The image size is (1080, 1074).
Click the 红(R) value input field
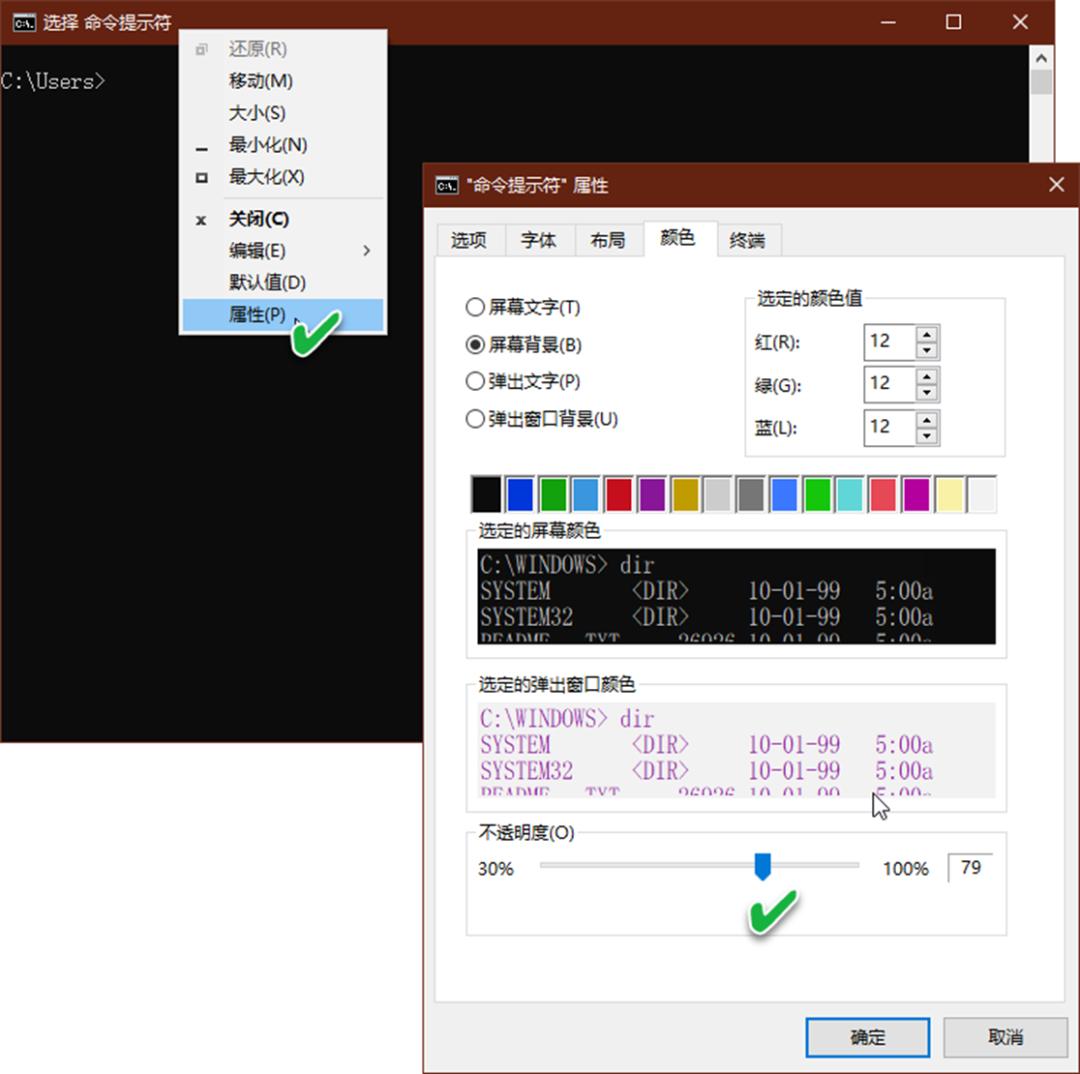click(x=887, y=341)
